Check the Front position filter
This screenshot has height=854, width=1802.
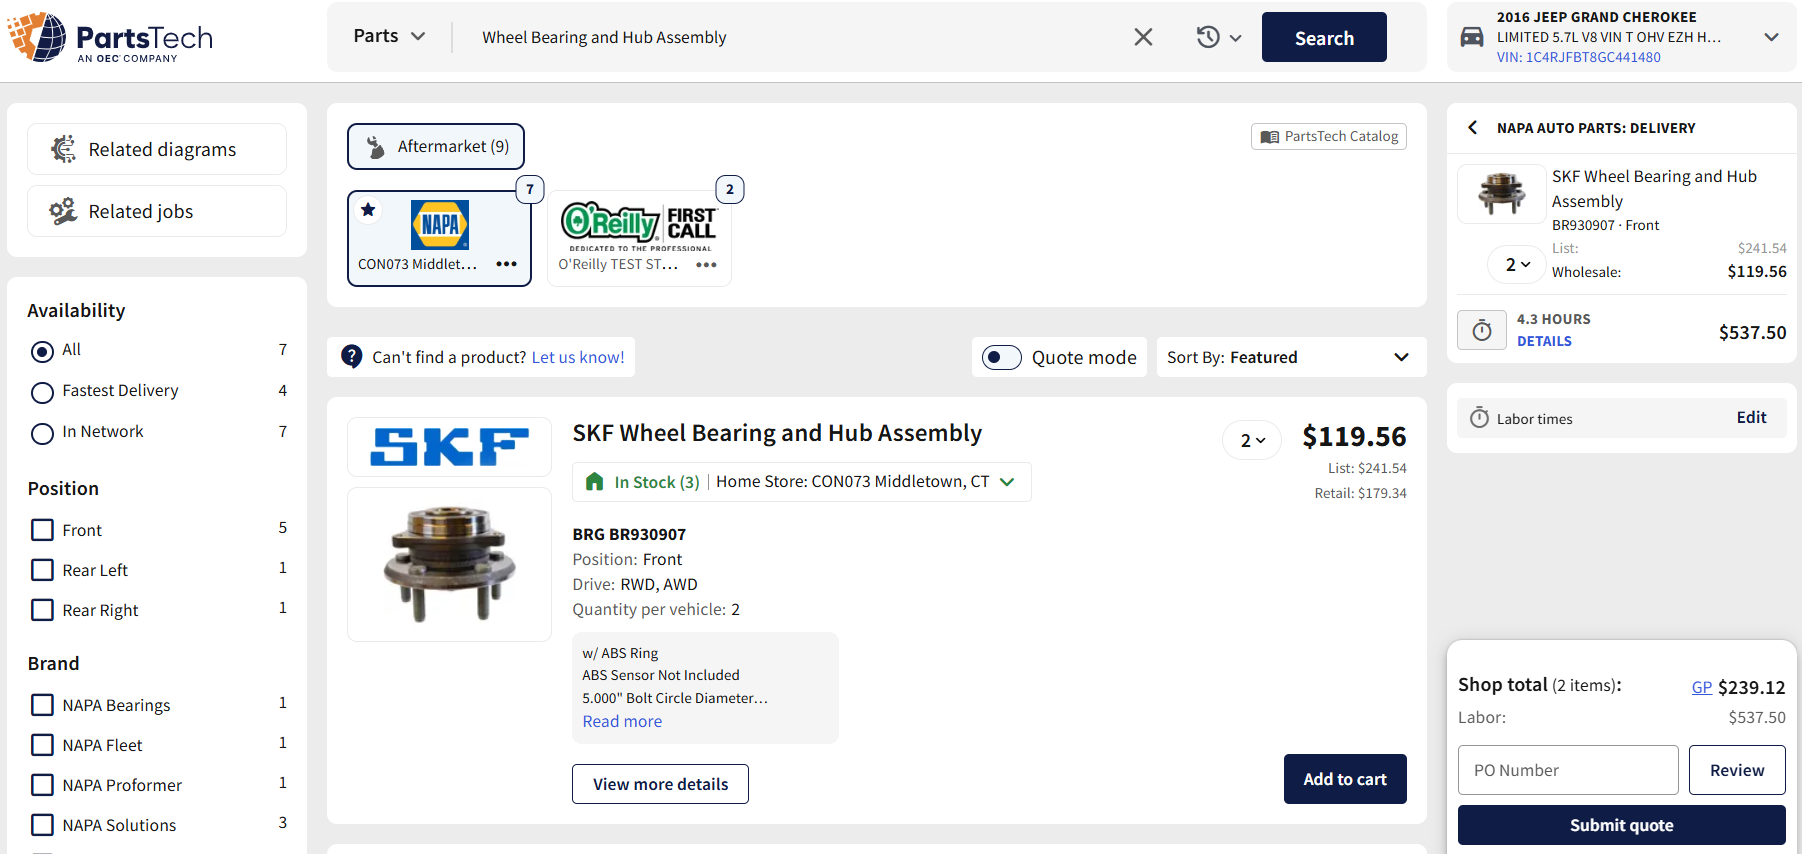(42, 530)
